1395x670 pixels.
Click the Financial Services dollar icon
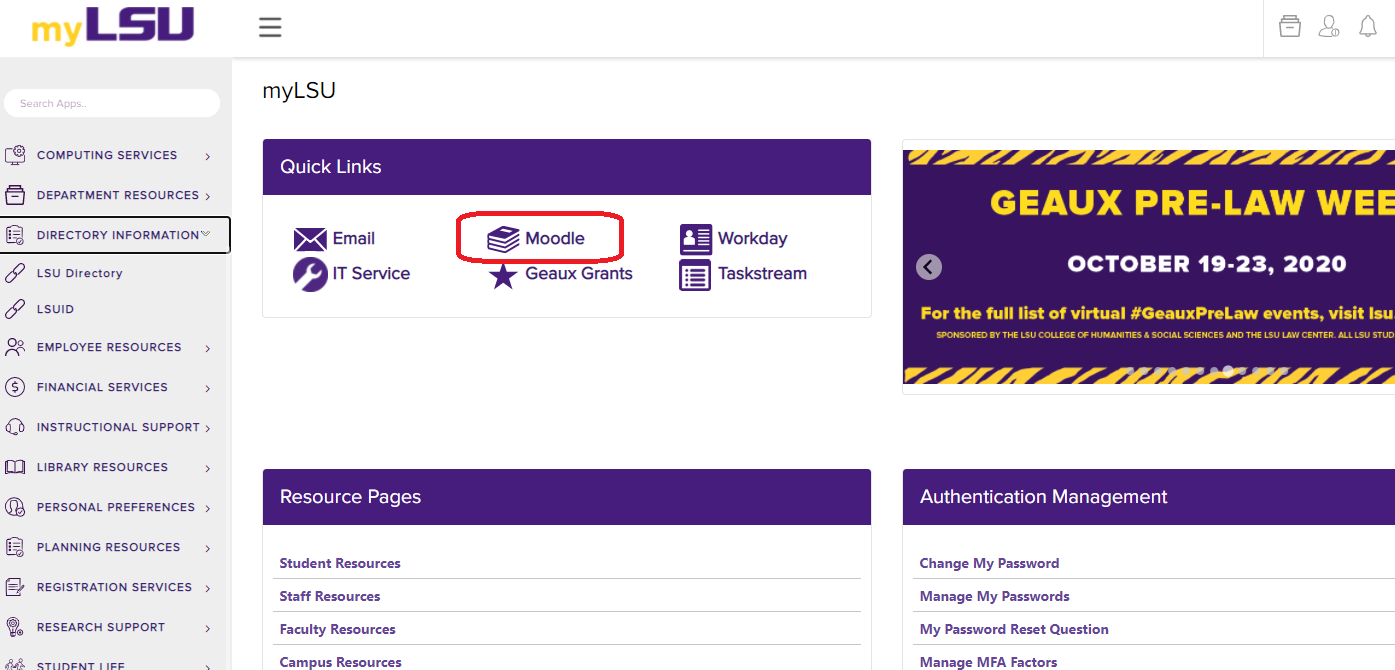tap(15, 387)
